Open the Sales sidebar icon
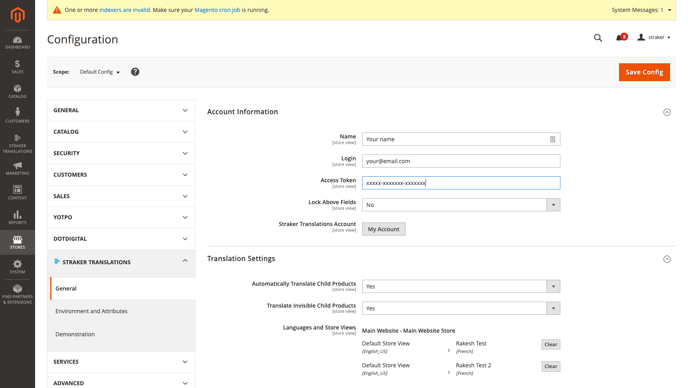This screenshot has width=688, height=388. pos(17,67)
